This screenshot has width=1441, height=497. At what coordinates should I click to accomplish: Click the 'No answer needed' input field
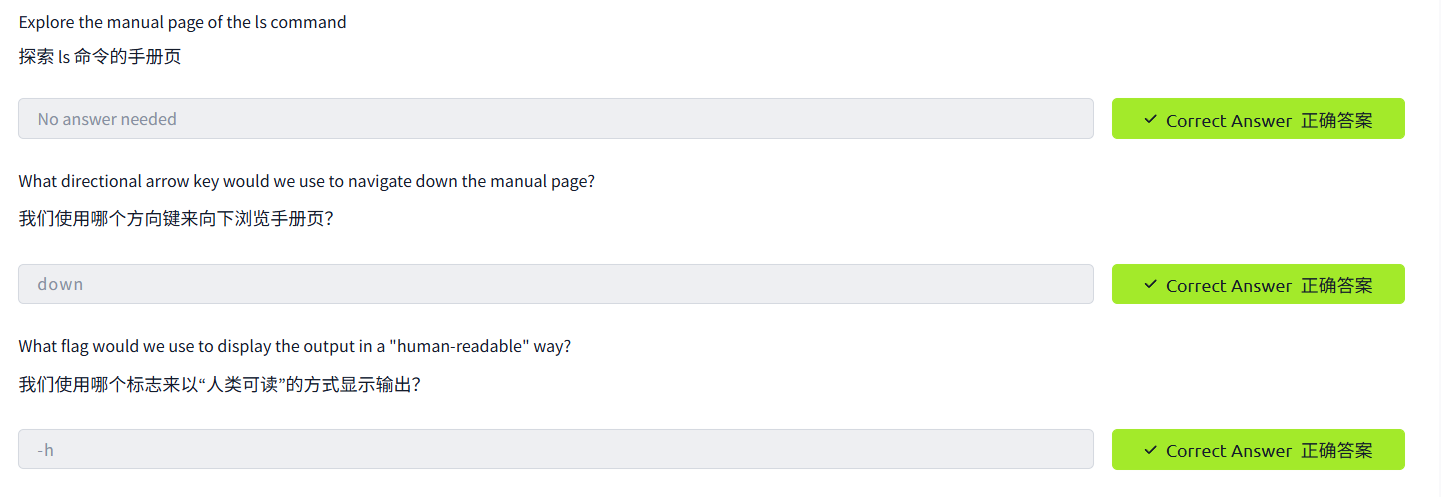pyautogui.click(x=555, y=119)
